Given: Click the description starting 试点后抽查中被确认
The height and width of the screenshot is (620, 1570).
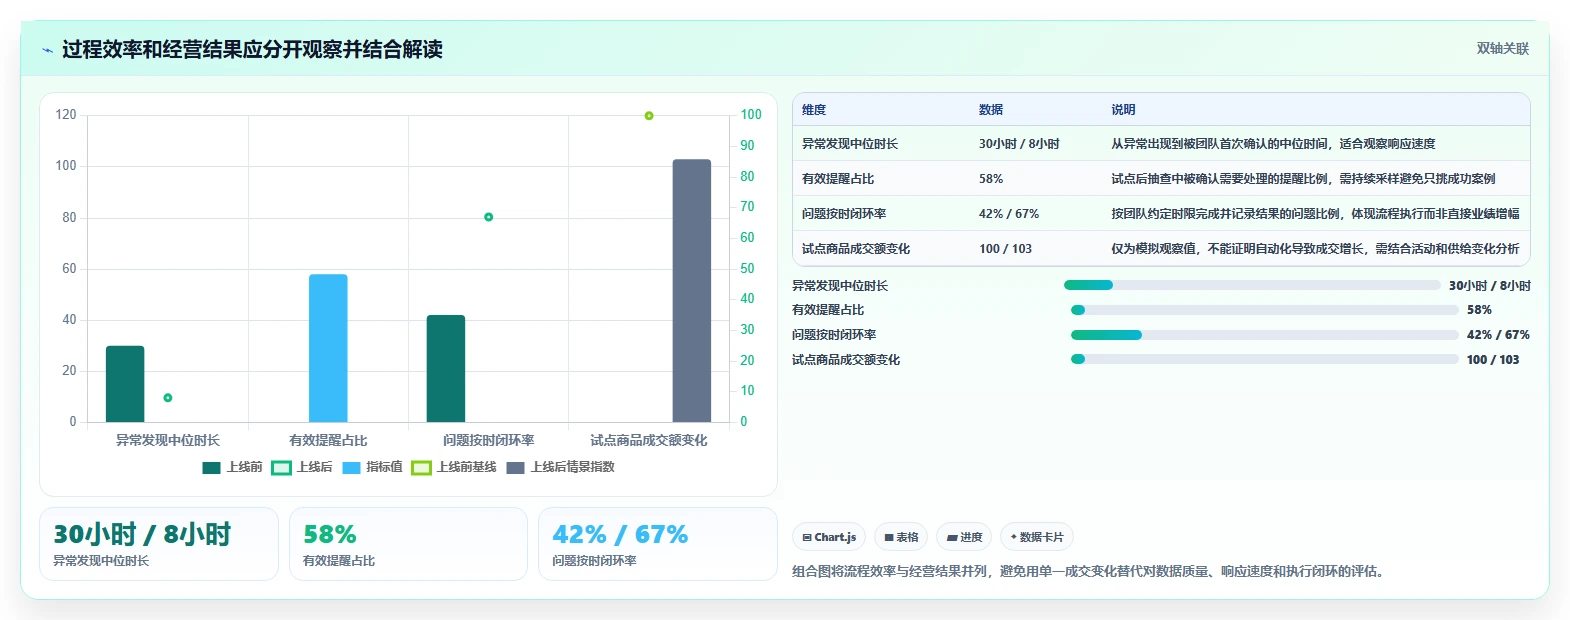Looking at the screenshot, I should (1303, 179).
